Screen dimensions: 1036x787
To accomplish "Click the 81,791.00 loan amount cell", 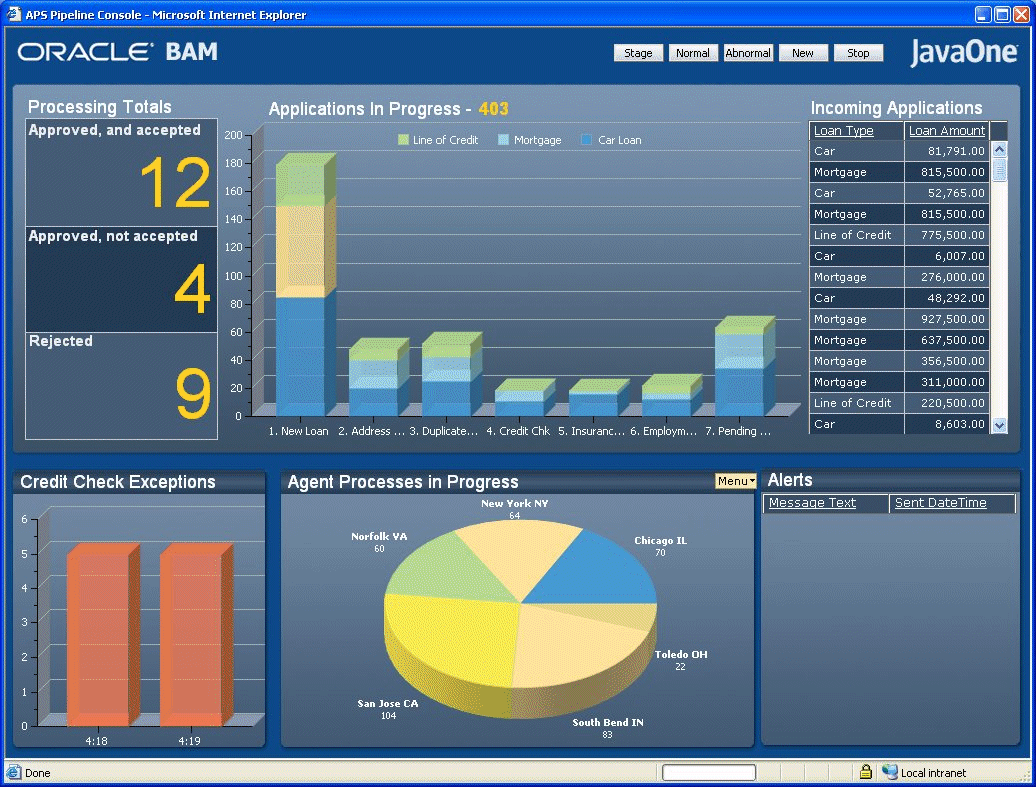I will click(x=946, y=151).
